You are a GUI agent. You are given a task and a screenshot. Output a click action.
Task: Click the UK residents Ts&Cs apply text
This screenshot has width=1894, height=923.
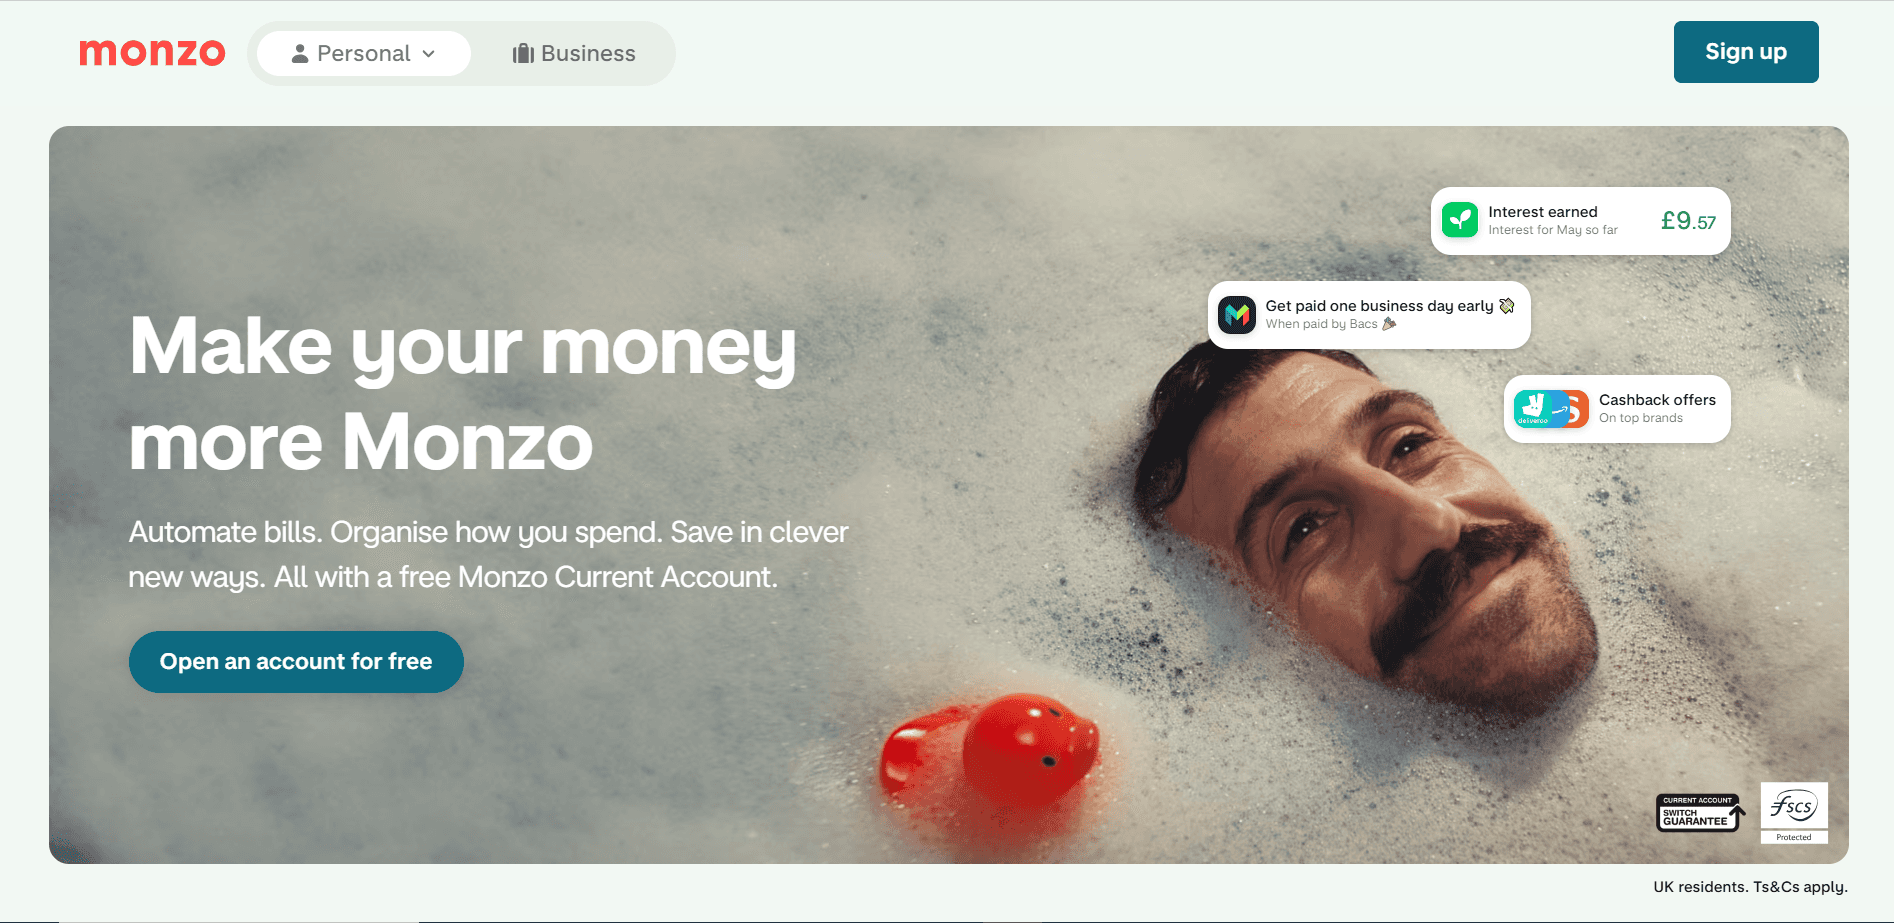[x=1750, y=887]
